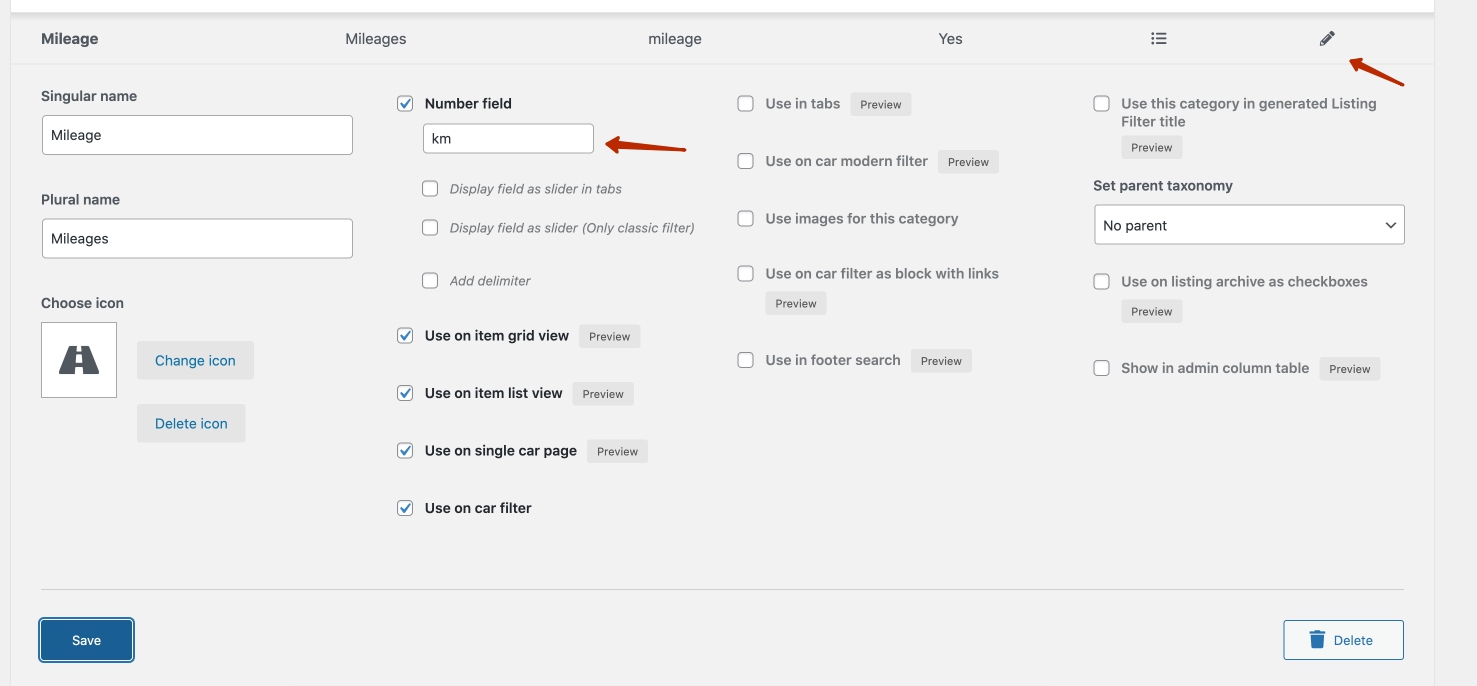
Task: Uncheck the Number field checkbox
Action: point(405,103)
